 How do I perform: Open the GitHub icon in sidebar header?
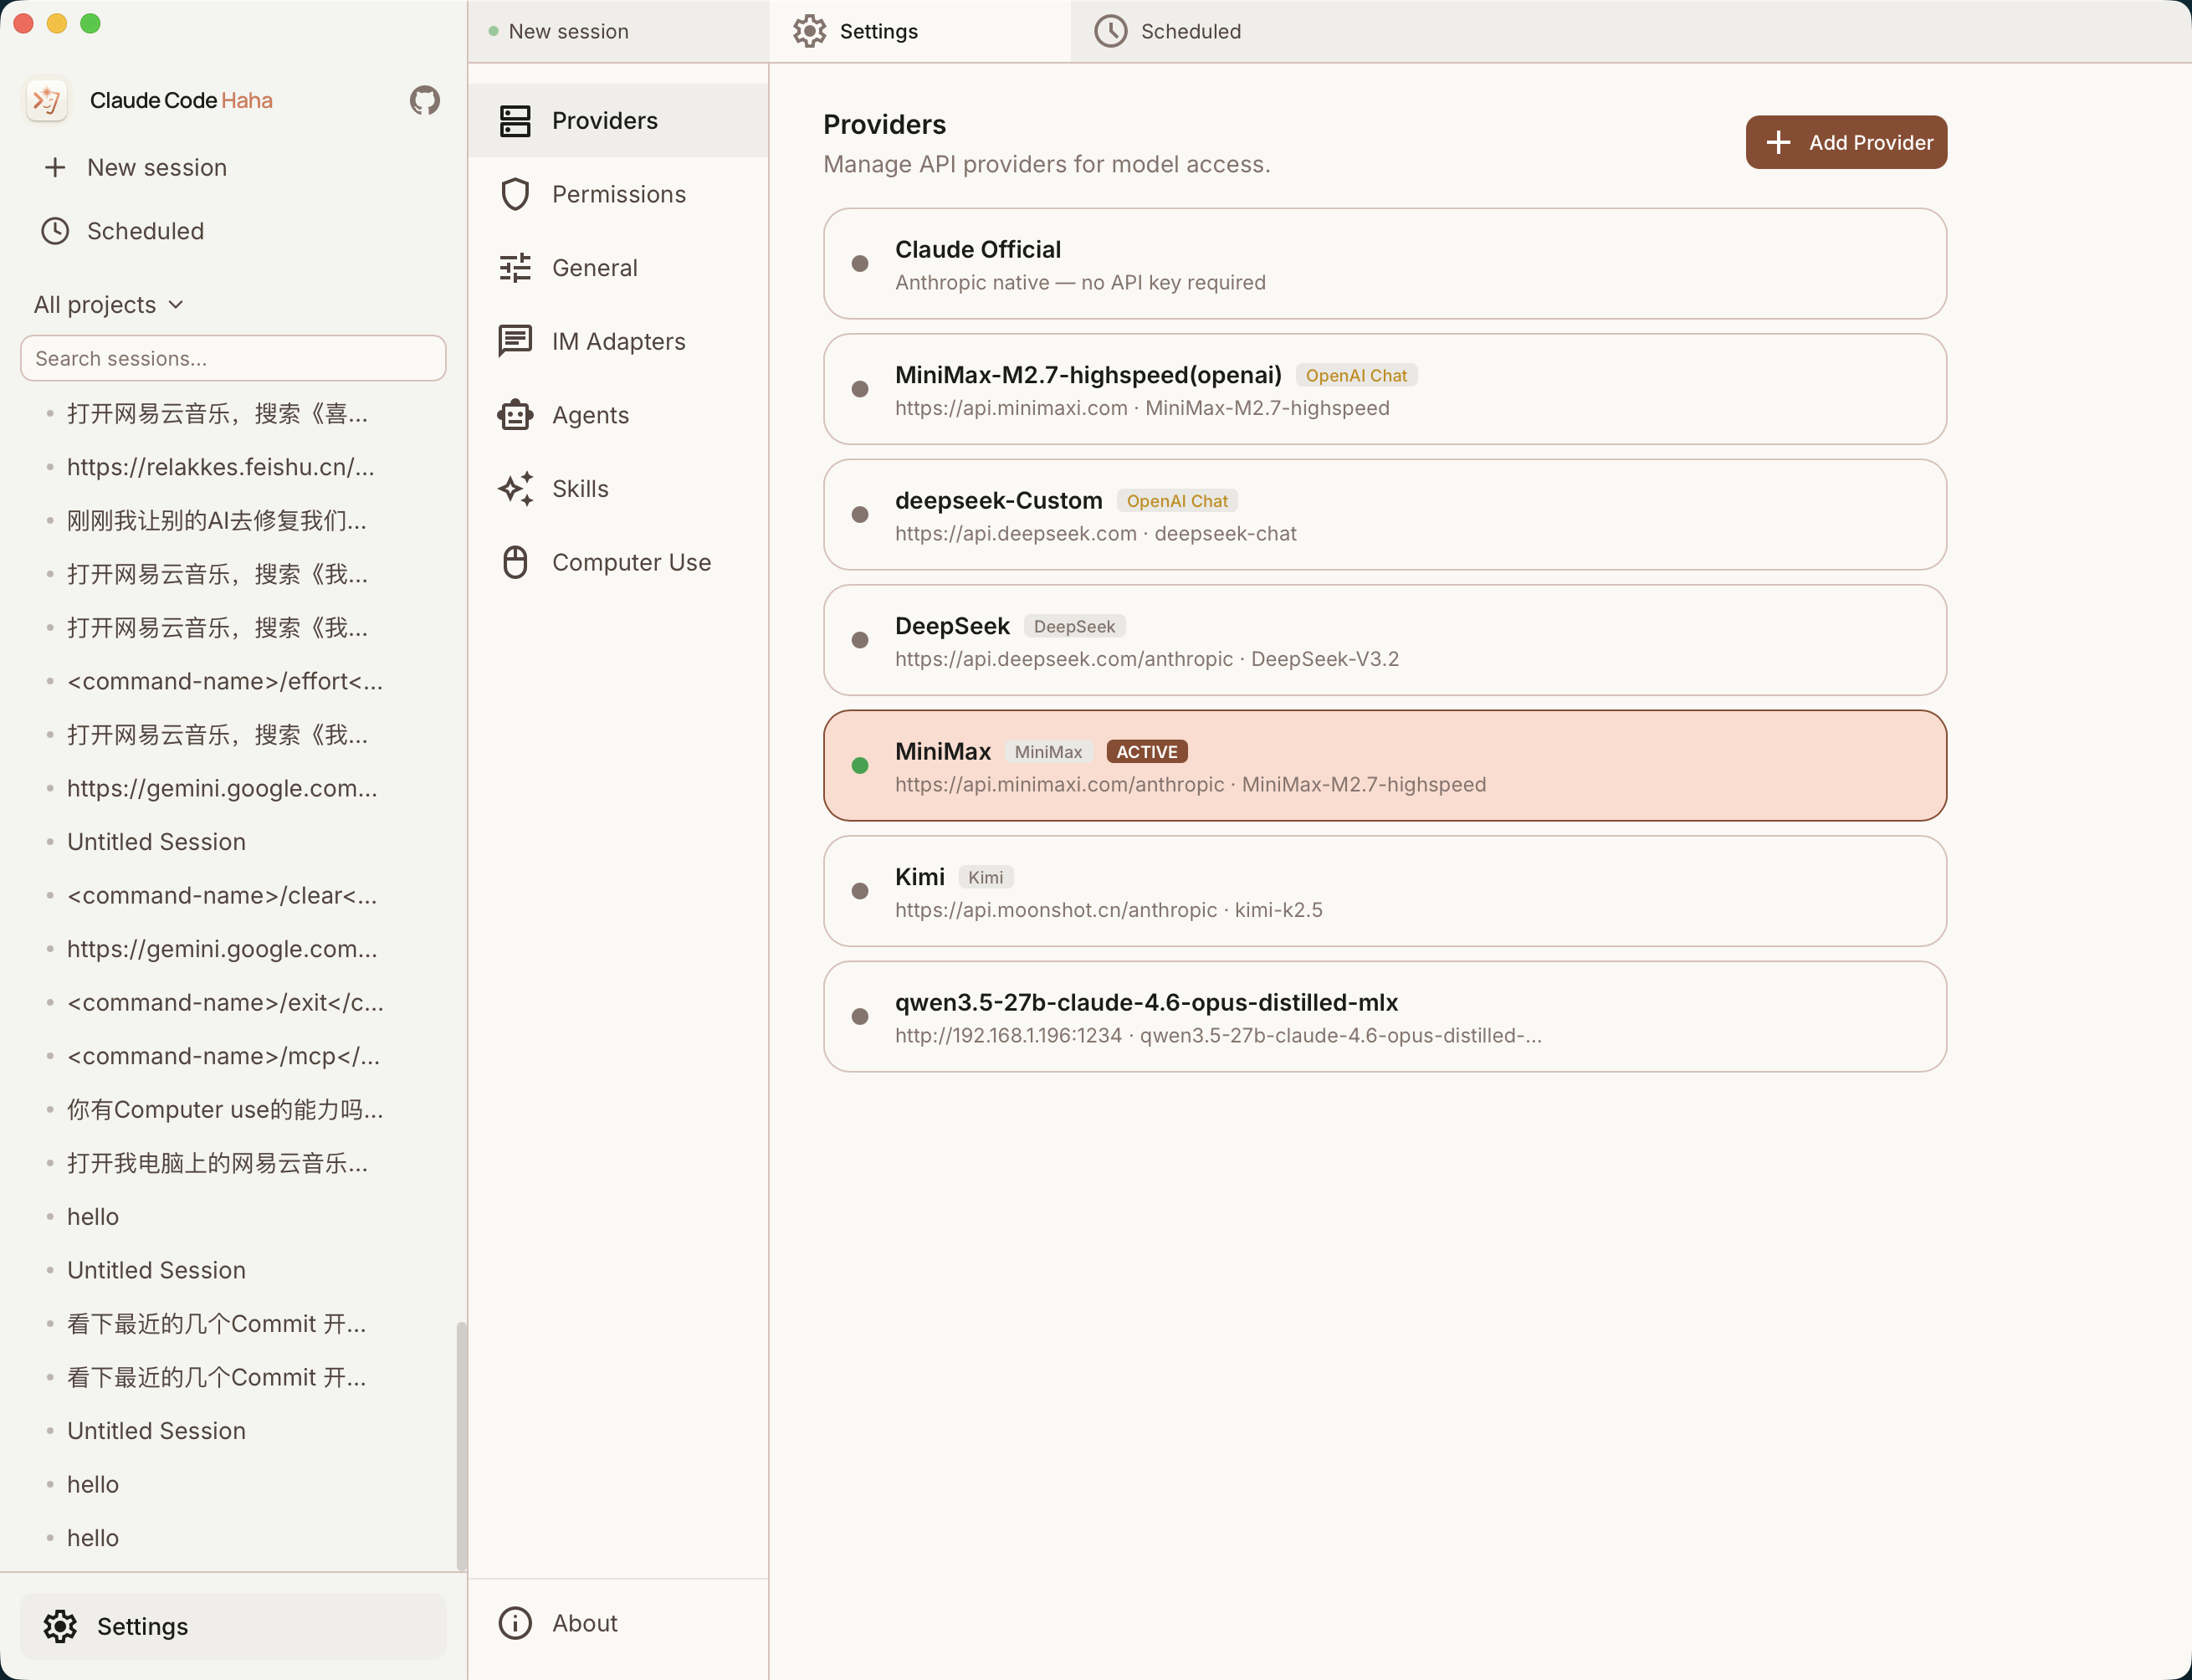point(424,100)
